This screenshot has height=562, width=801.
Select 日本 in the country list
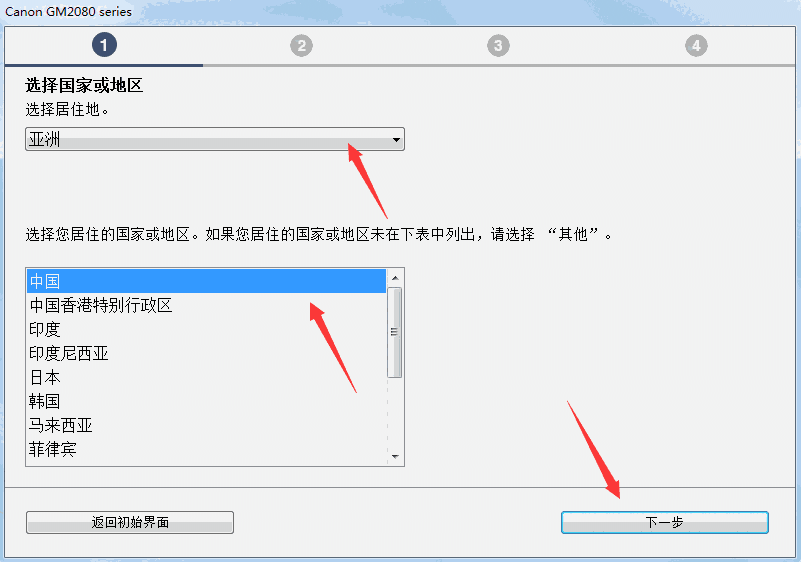tap(206, 377)
